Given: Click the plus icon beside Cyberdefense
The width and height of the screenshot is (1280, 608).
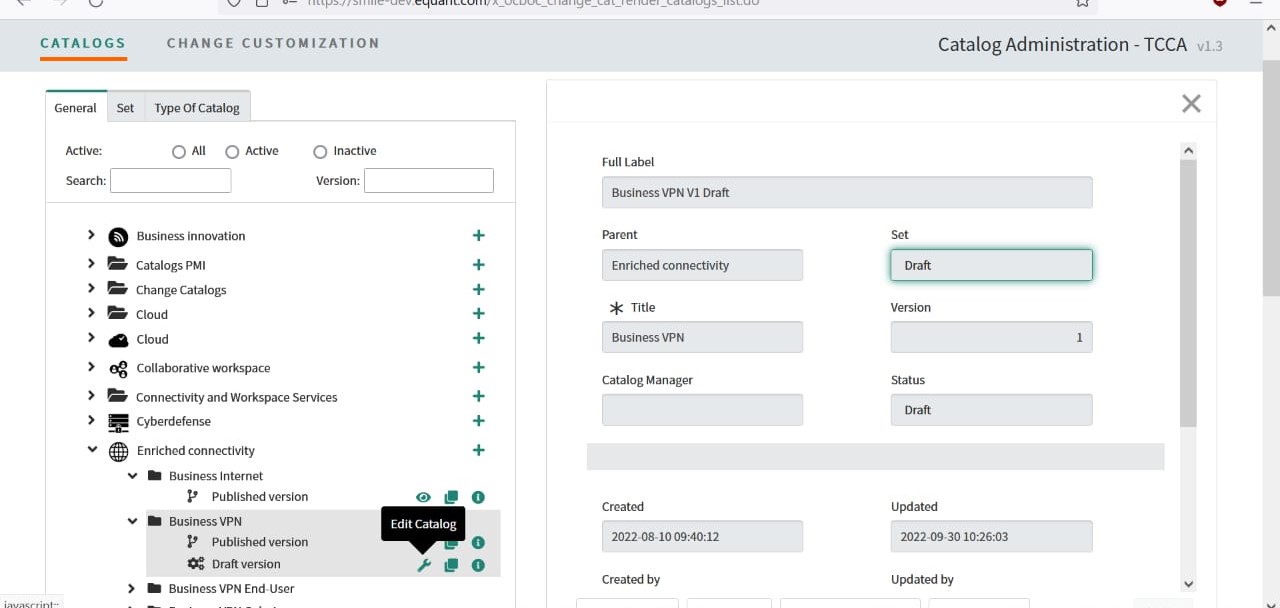Looking at the screenshot, I should (x=478, y=421).
